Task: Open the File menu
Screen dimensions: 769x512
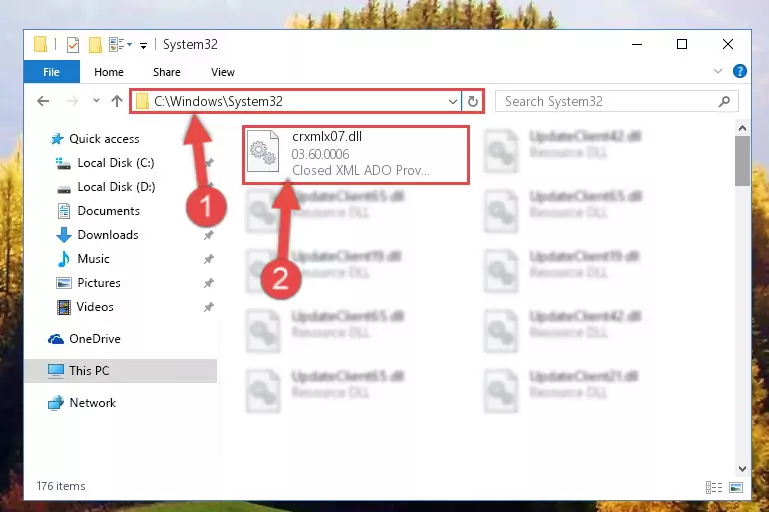Action: pyautogui.click(x=51, y=72)
